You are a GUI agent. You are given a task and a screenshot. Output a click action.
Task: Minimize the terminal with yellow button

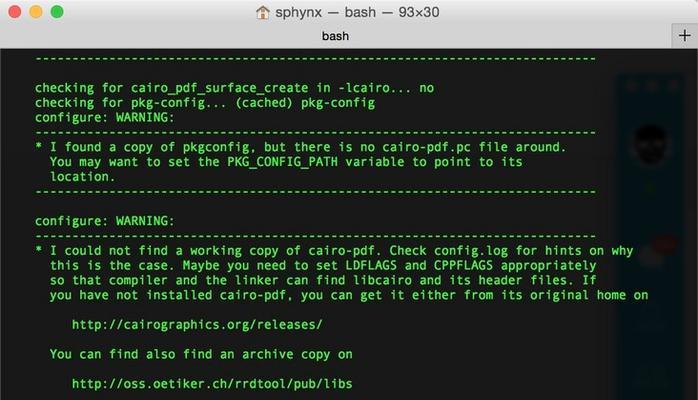tap(36, 12)
